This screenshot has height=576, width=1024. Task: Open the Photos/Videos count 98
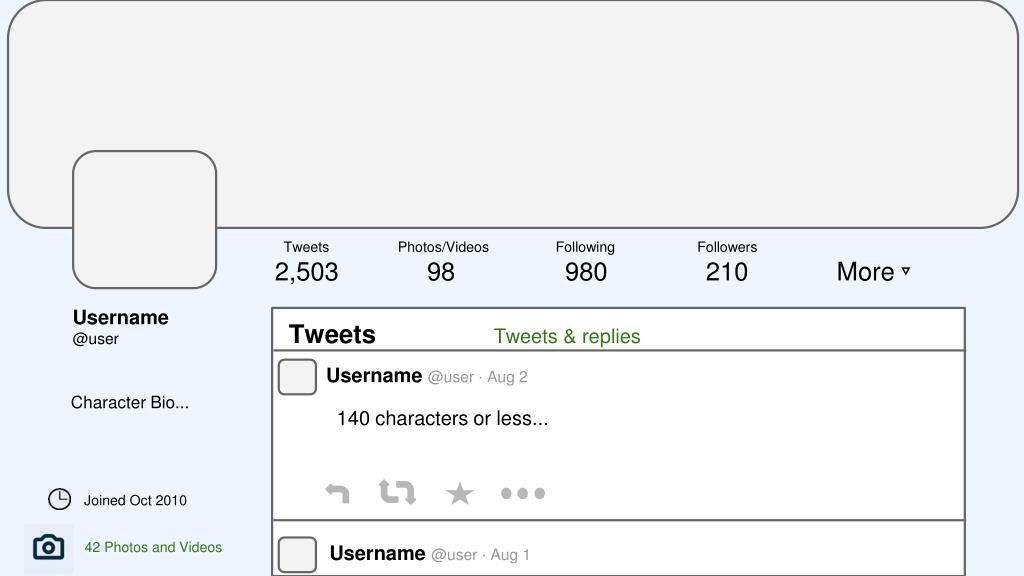point(443,263)
